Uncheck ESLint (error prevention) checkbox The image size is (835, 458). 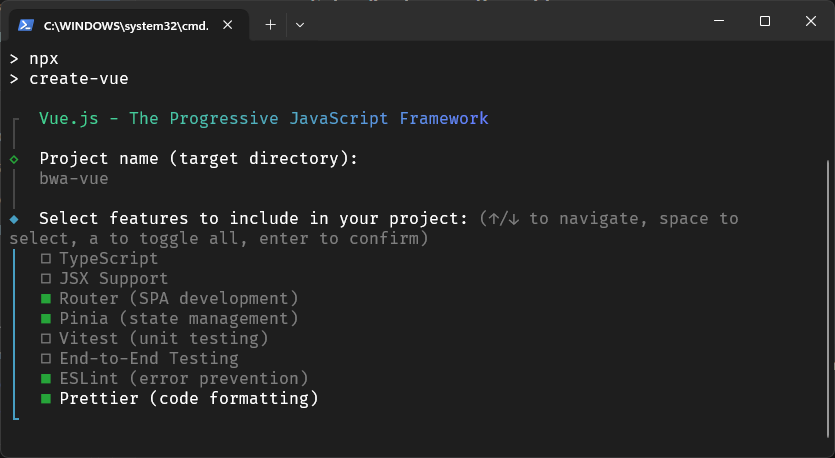[x=46, y=379]
